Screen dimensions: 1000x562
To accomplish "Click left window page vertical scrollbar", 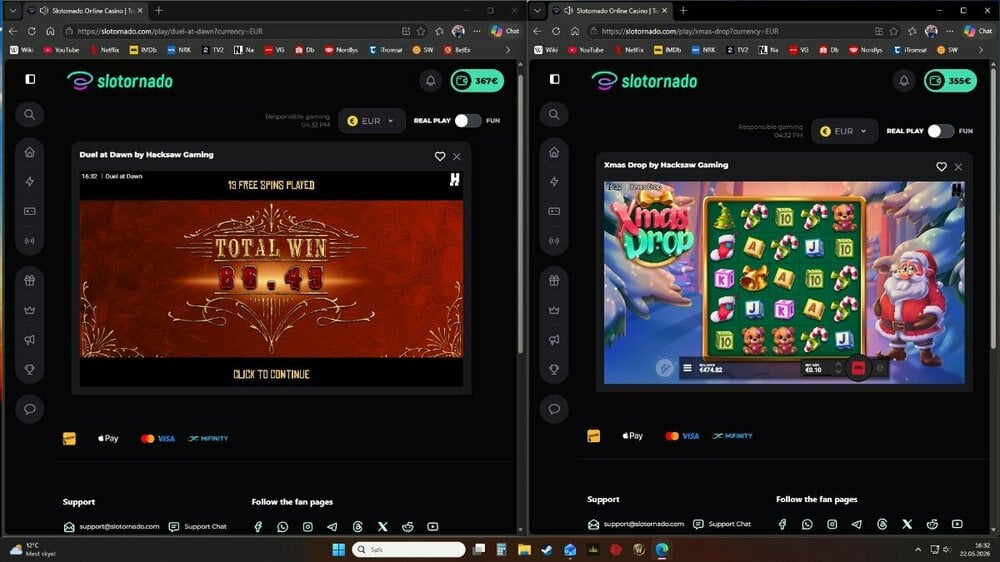I will tap(520, 214).
